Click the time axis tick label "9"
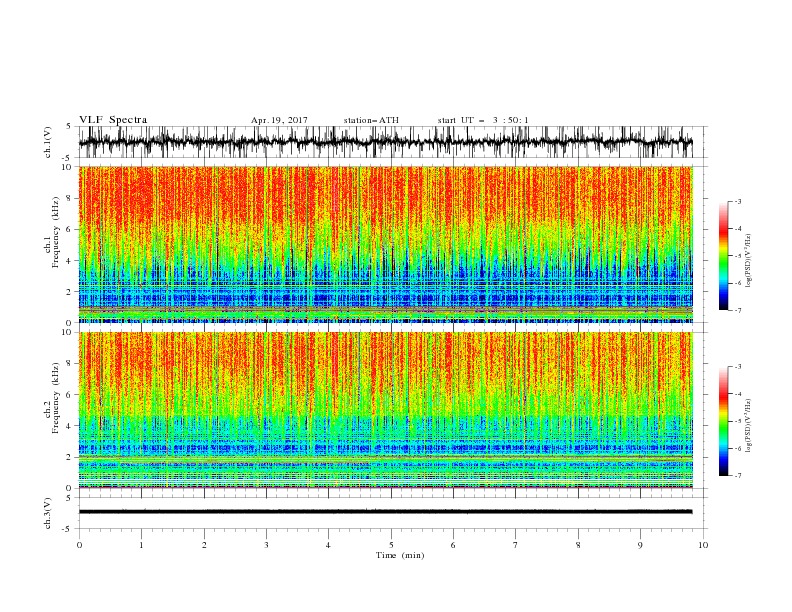 click(640, 545)
